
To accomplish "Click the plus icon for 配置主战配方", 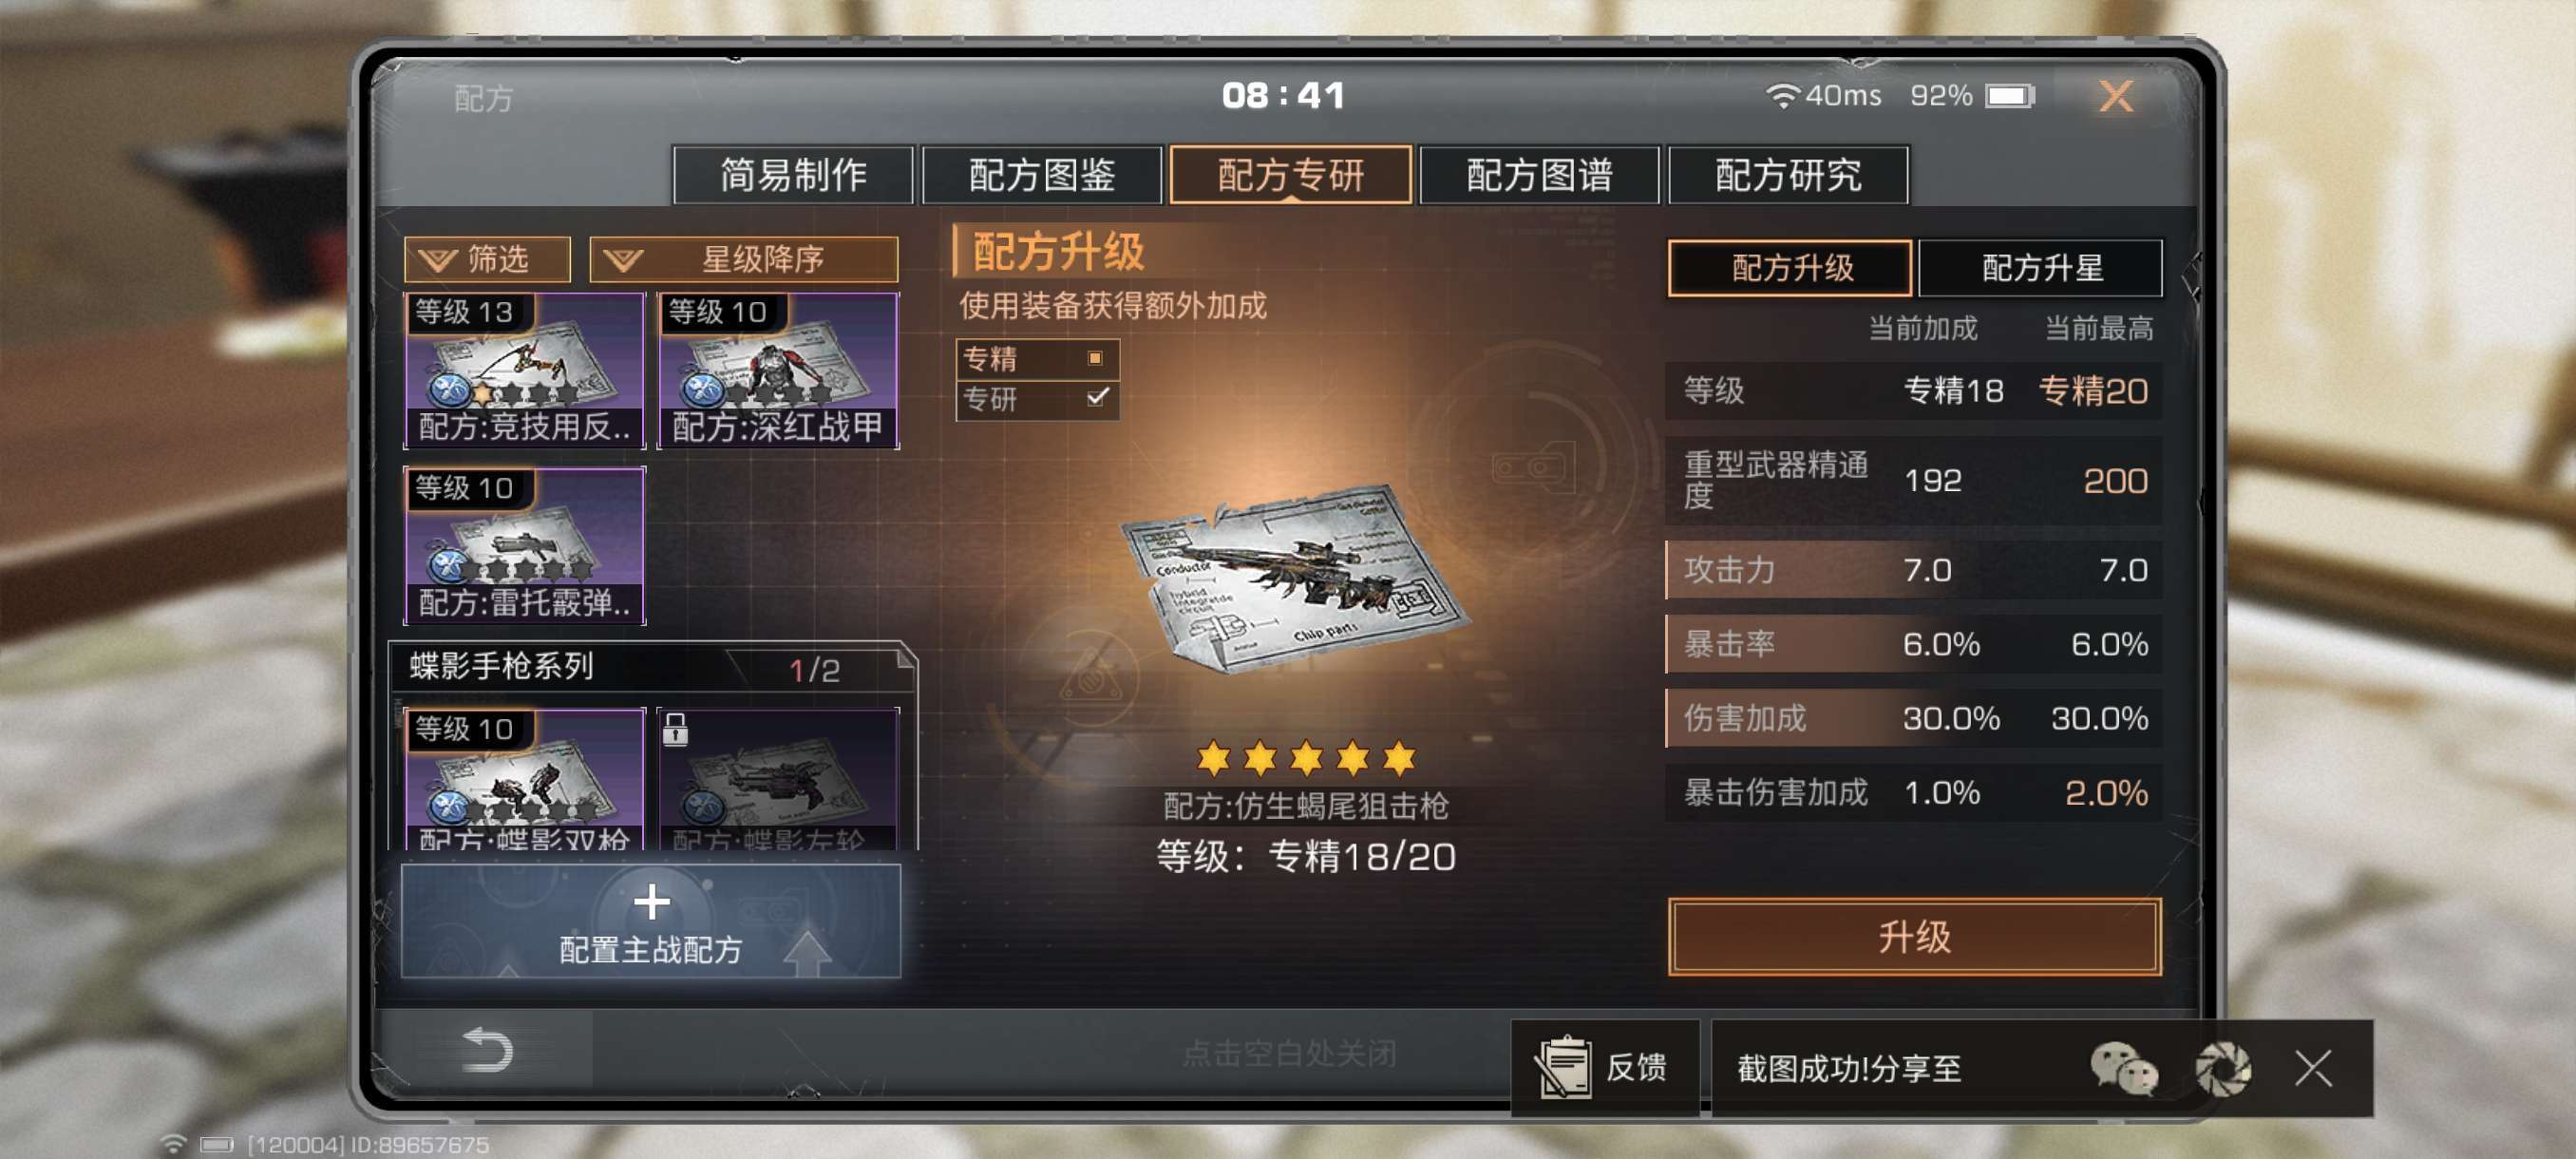I will pos(652,902).
